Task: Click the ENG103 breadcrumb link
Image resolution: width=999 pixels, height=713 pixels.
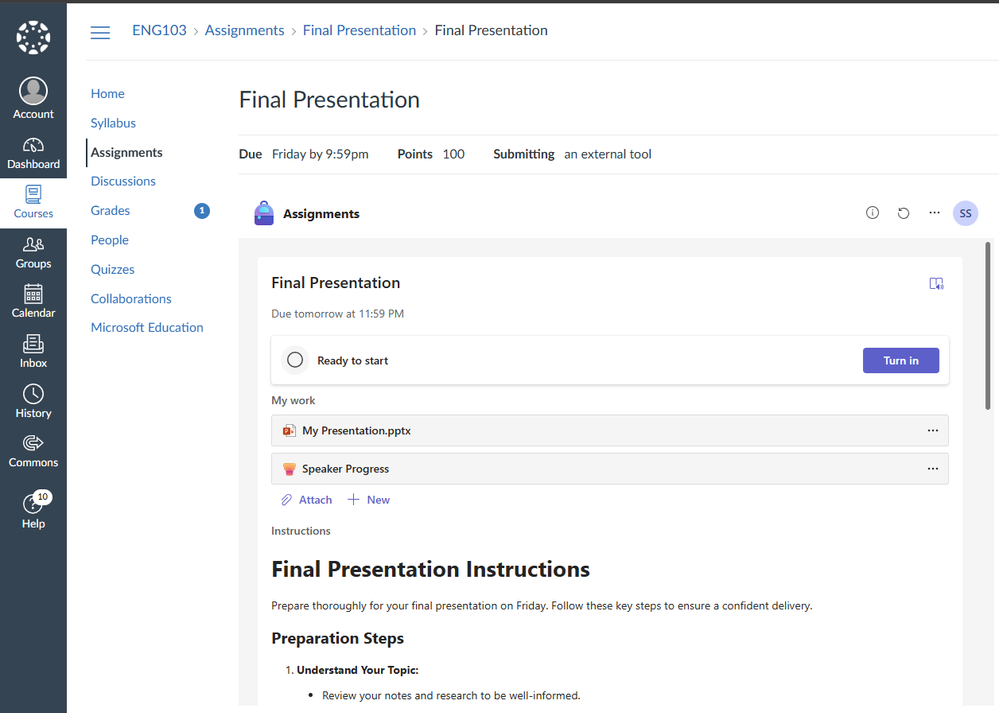Action: tap(159, 31)
